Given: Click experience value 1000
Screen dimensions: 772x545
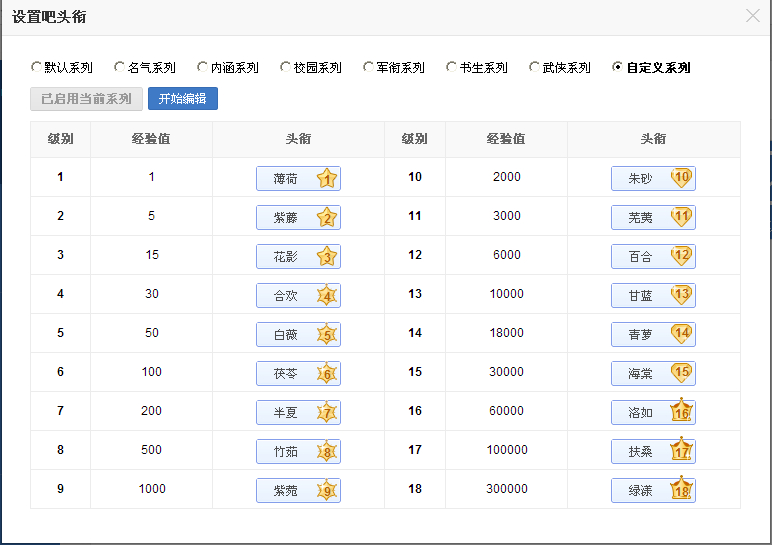Looking at the screenshot, I should click(152, 488).
